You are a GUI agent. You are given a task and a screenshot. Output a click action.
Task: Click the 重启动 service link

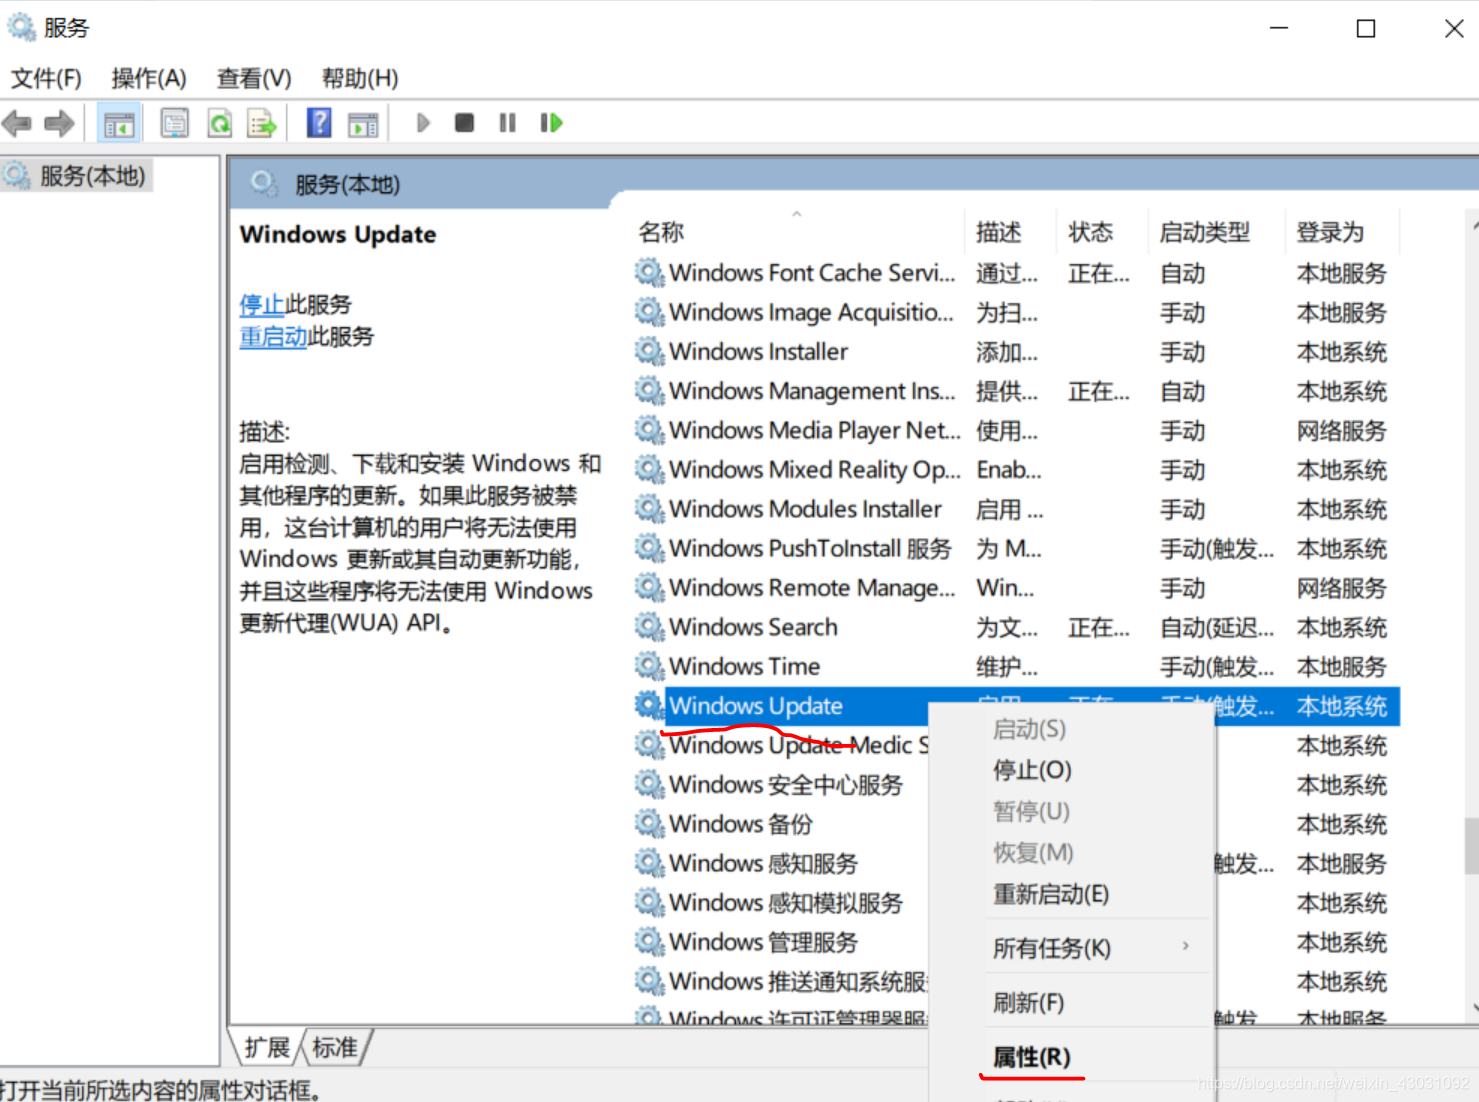[x=273, y=336]
